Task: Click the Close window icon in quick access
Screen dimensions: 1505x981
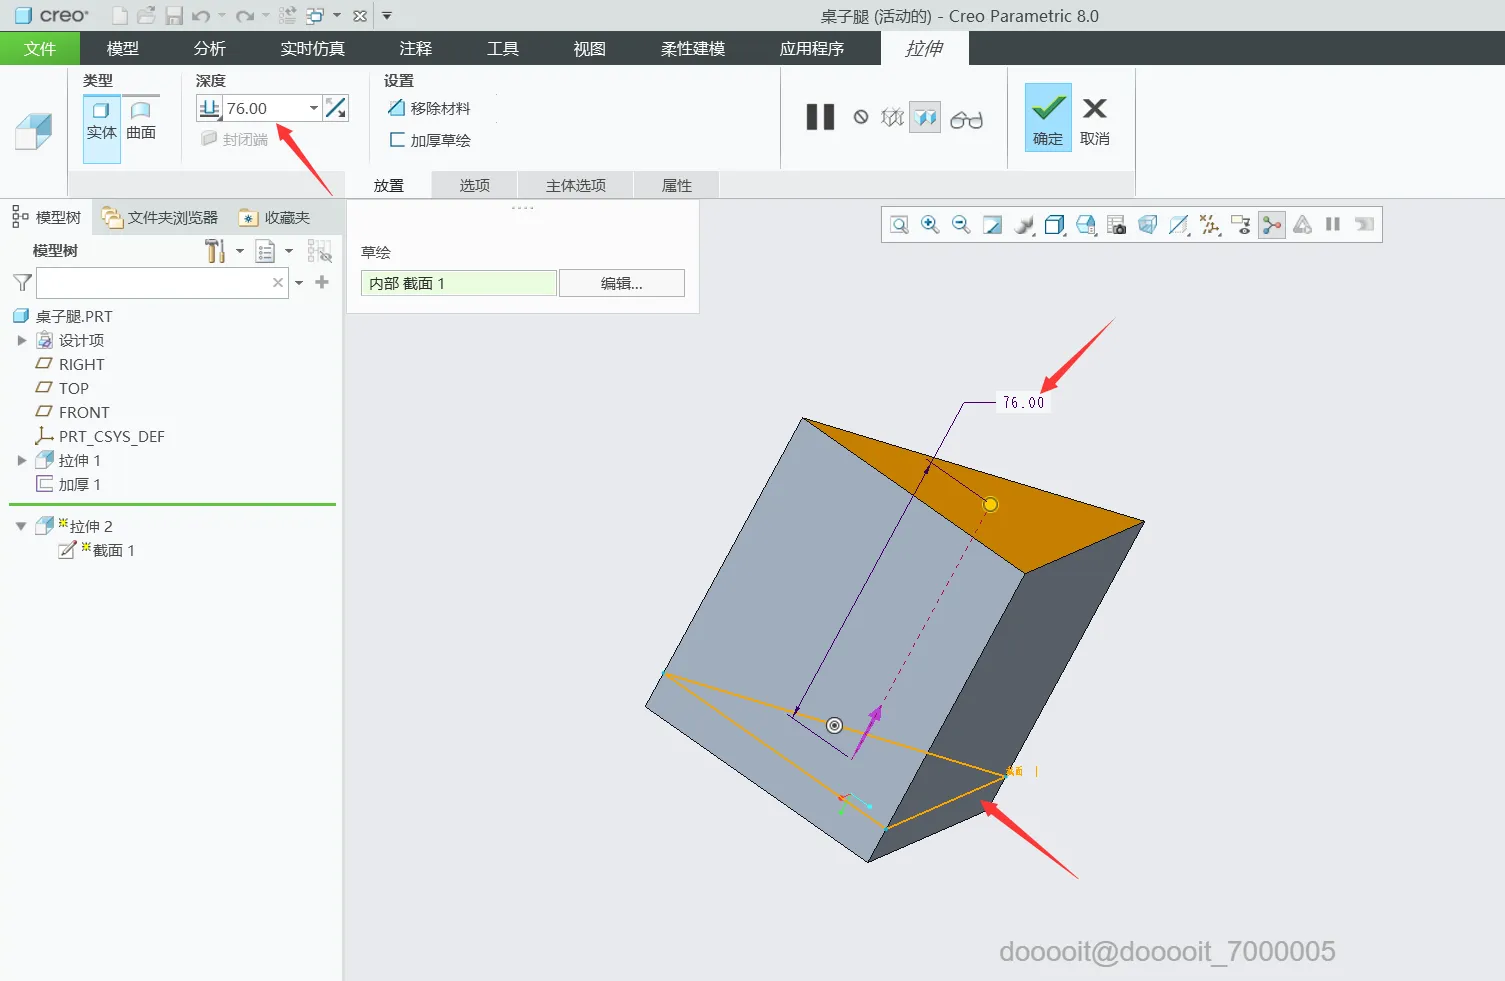Action: (360, 16)
